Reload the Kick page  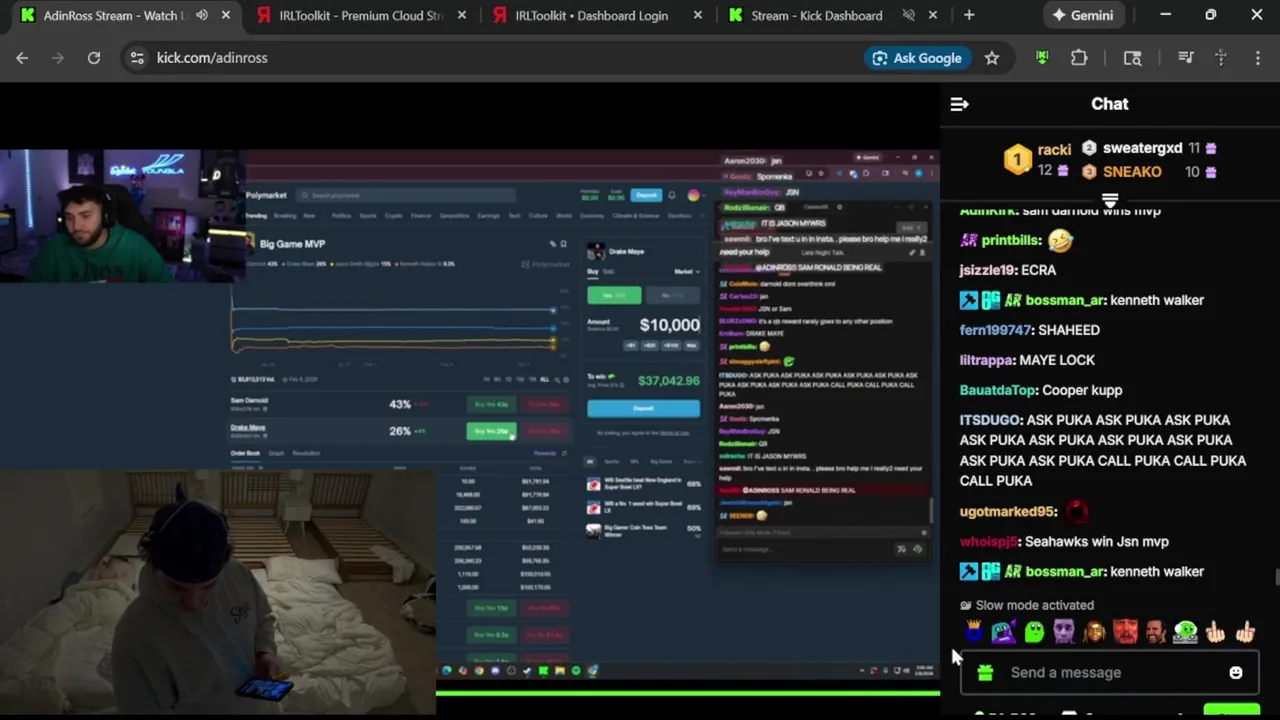pos(94,58)
